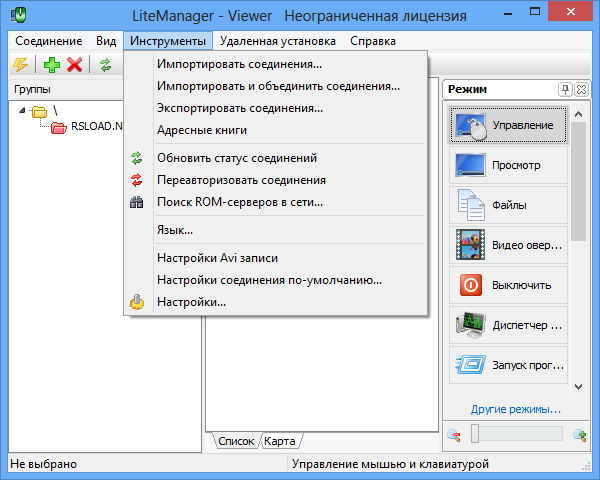This screenshot has width=600, height=480.
Task: Click the Группы column header
Action: coord(66,90)
